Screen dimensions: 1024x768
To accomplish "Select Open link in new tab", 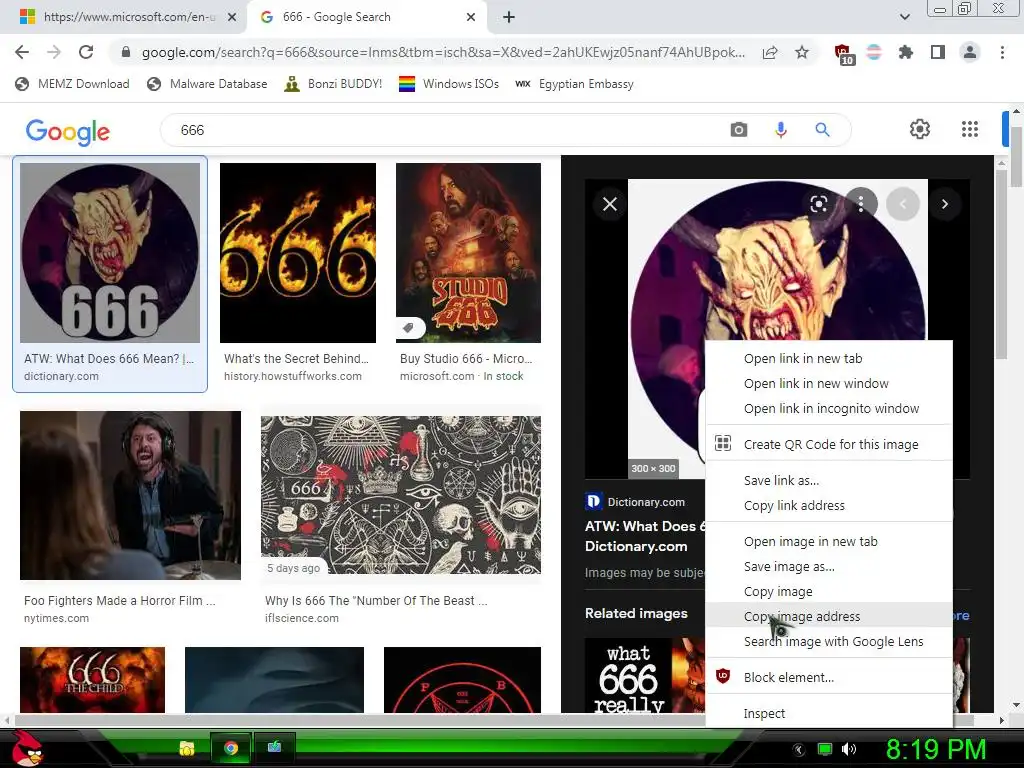I will [829, 359].
